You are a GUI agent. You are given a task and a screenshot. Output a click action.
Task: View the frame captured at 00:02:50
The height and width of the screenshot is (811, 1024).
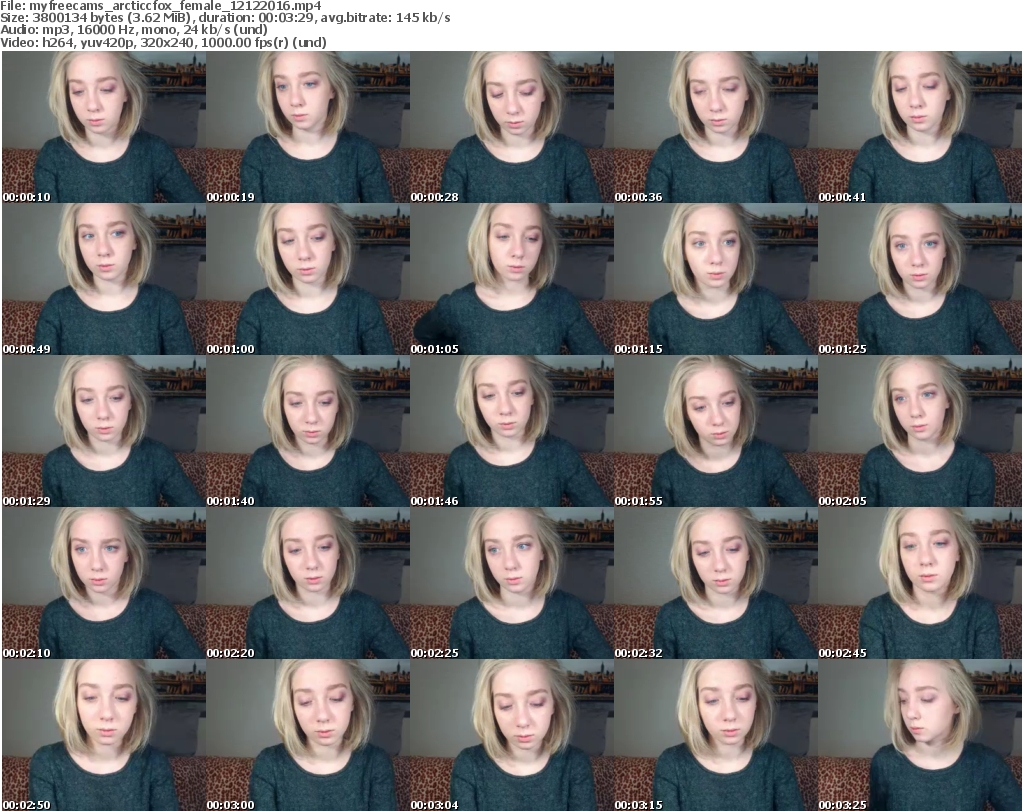coord(104,735)
